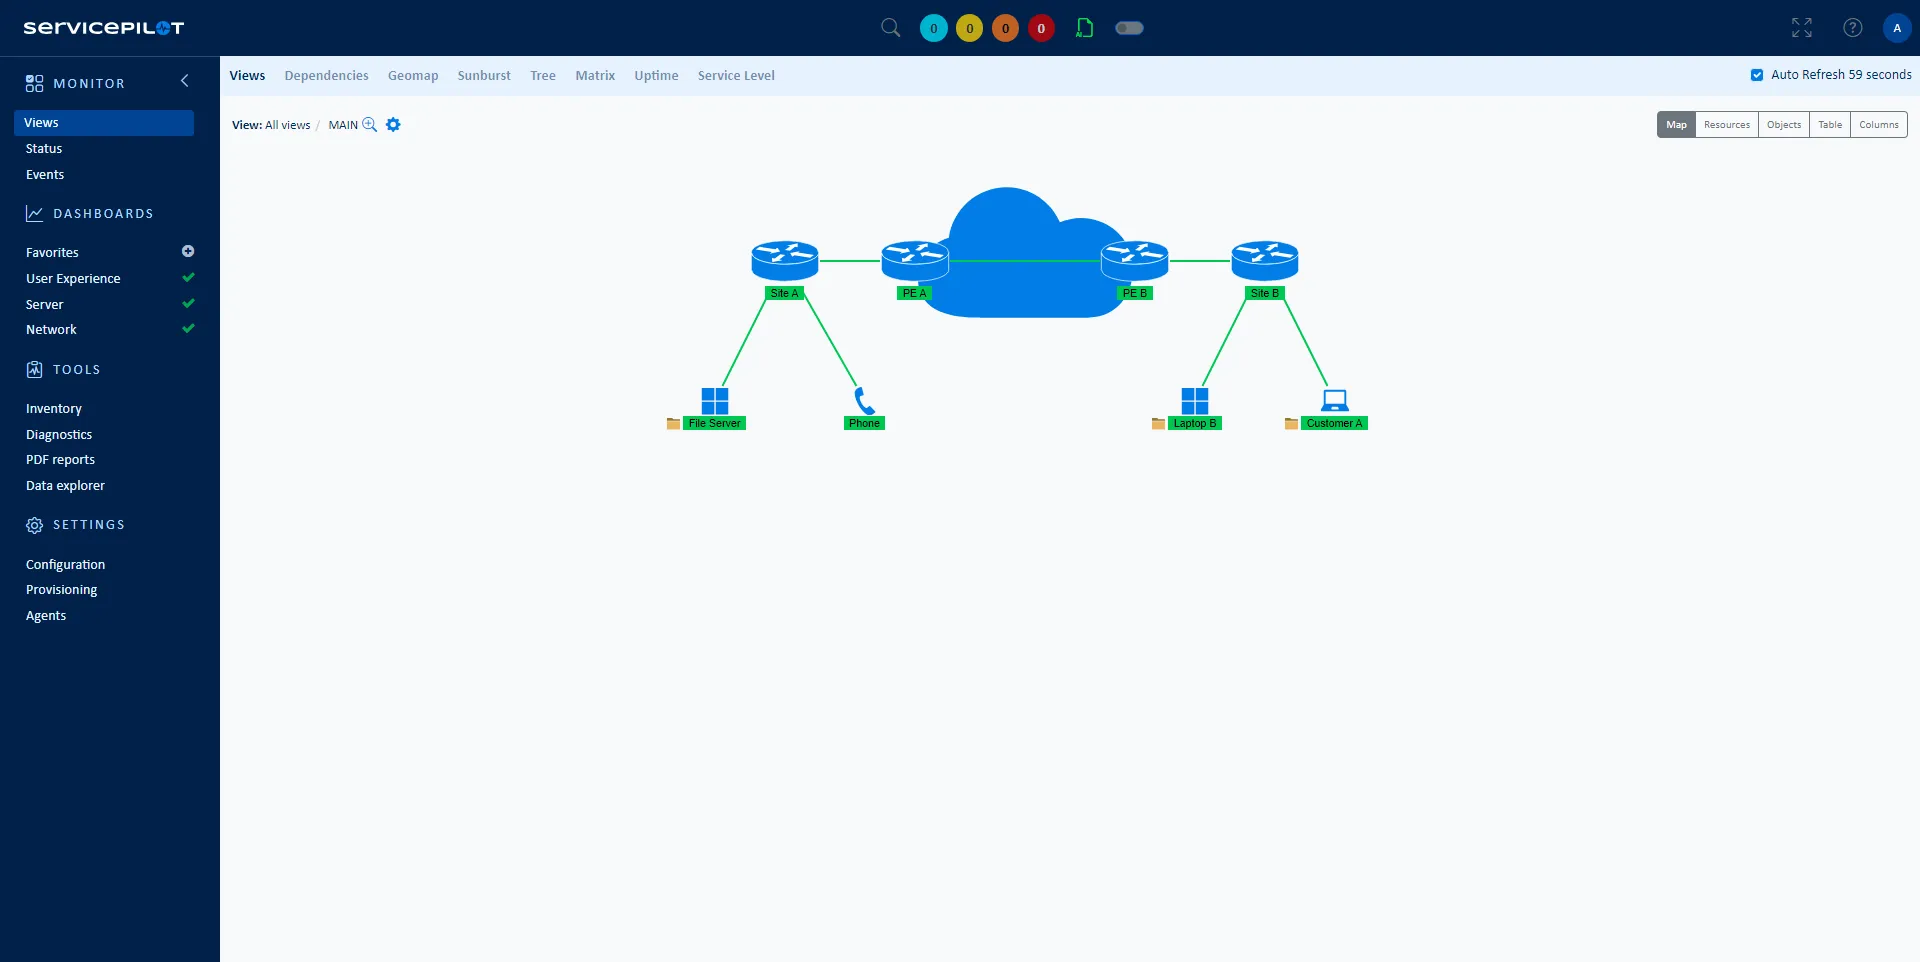Image resolution: width=1920 pixels, height=962 pixels.
Task: Uncheck Auto Refresh 59 seconds
Action: (1756, 74)
